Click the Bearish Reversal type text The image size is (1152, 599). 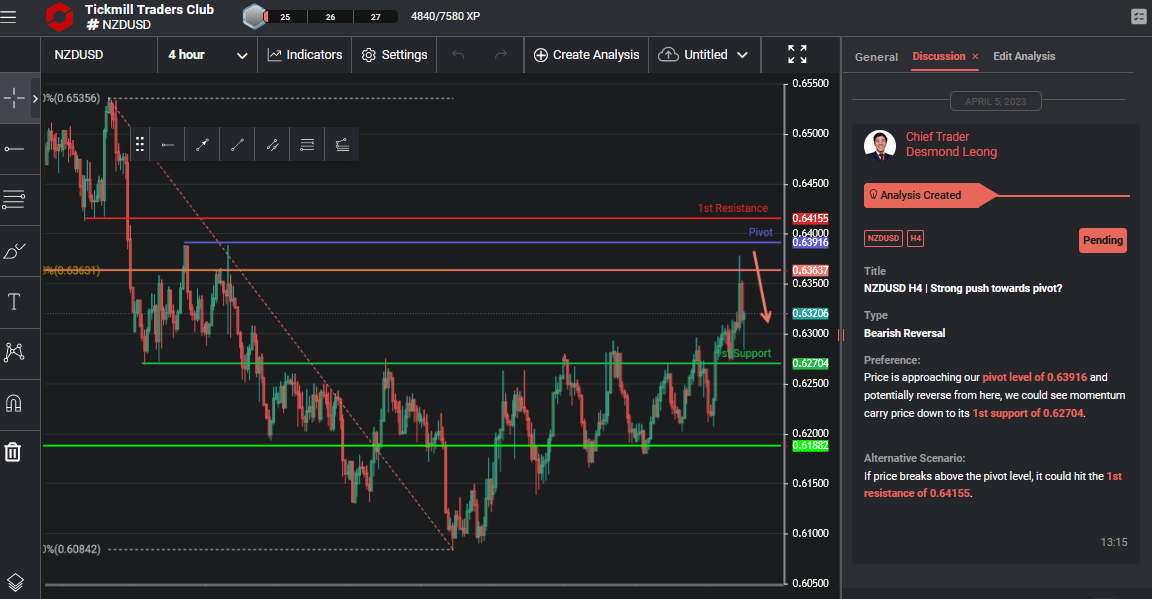pos(904,333)
